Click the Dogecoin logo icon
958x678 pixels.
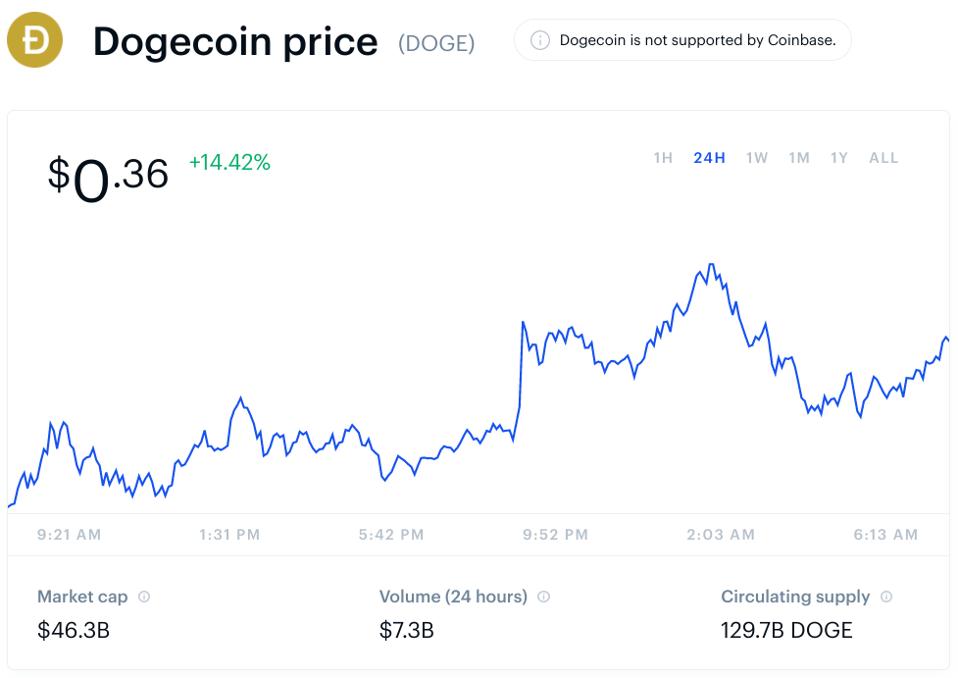coord(35,41)
